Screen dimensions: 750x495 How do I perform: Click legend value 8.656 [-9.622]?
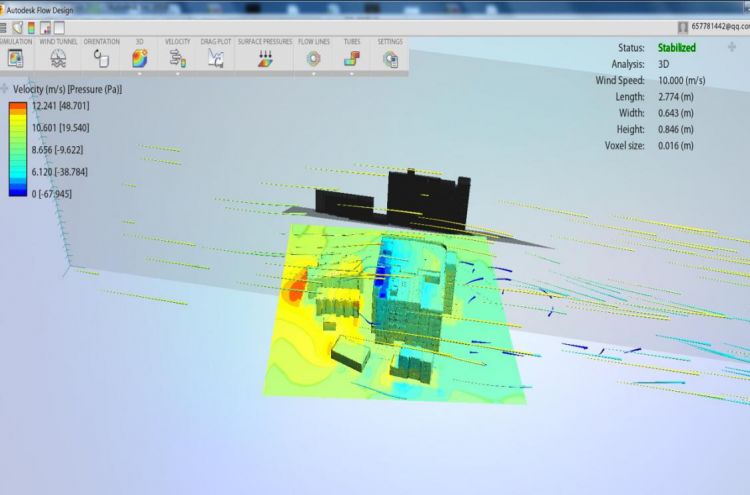pos(57,150)
